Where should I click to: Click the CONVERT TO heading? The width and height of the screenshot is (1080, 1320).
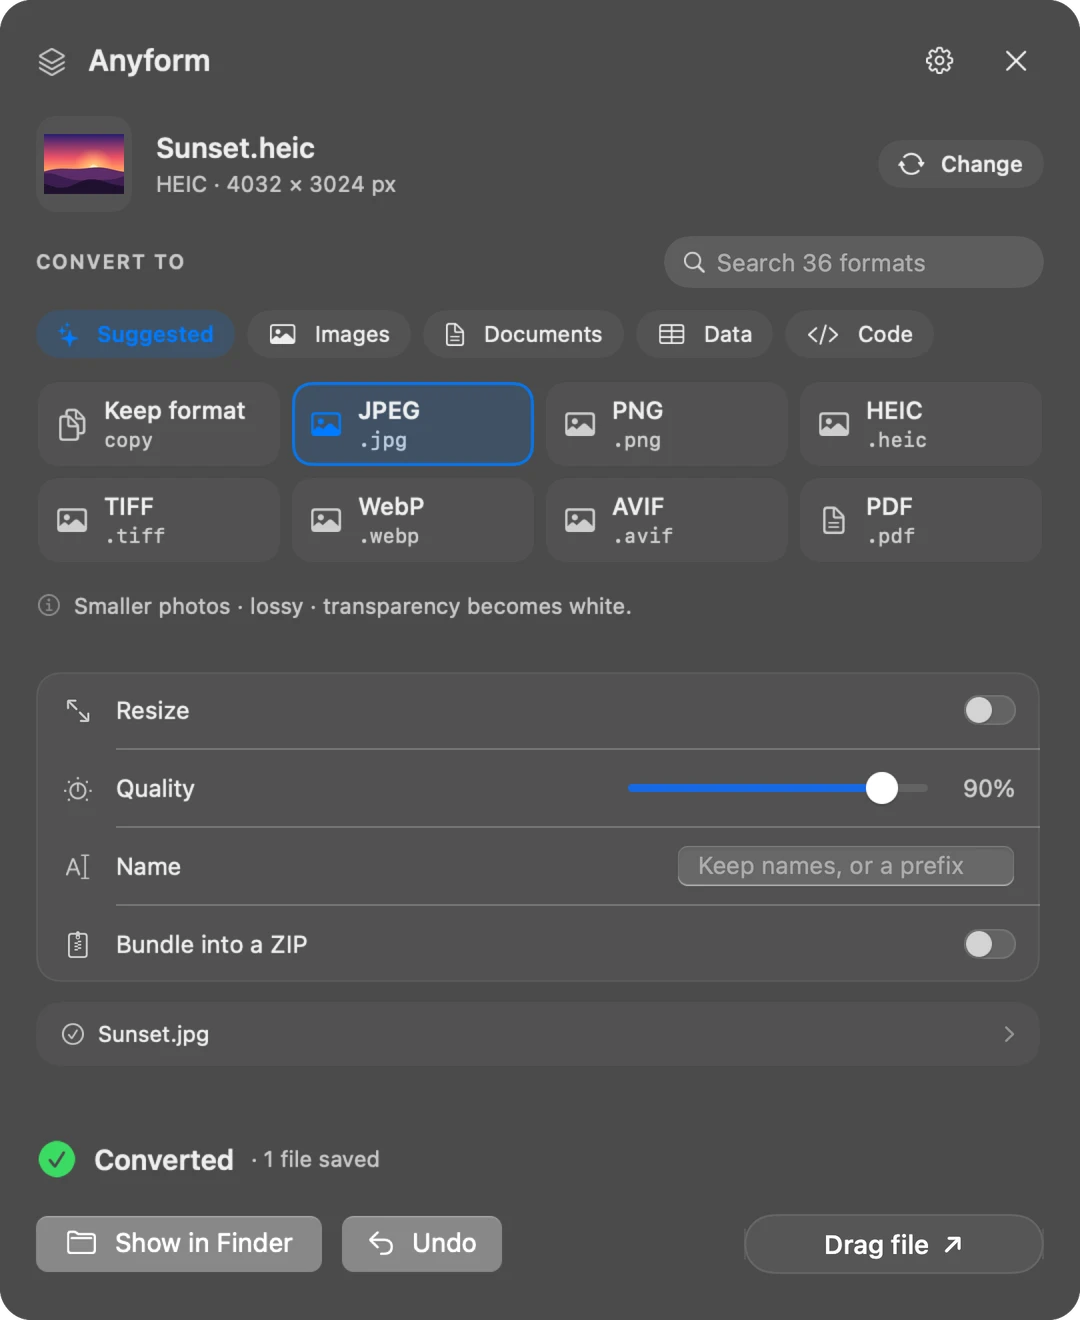click(x=111, y=262)
